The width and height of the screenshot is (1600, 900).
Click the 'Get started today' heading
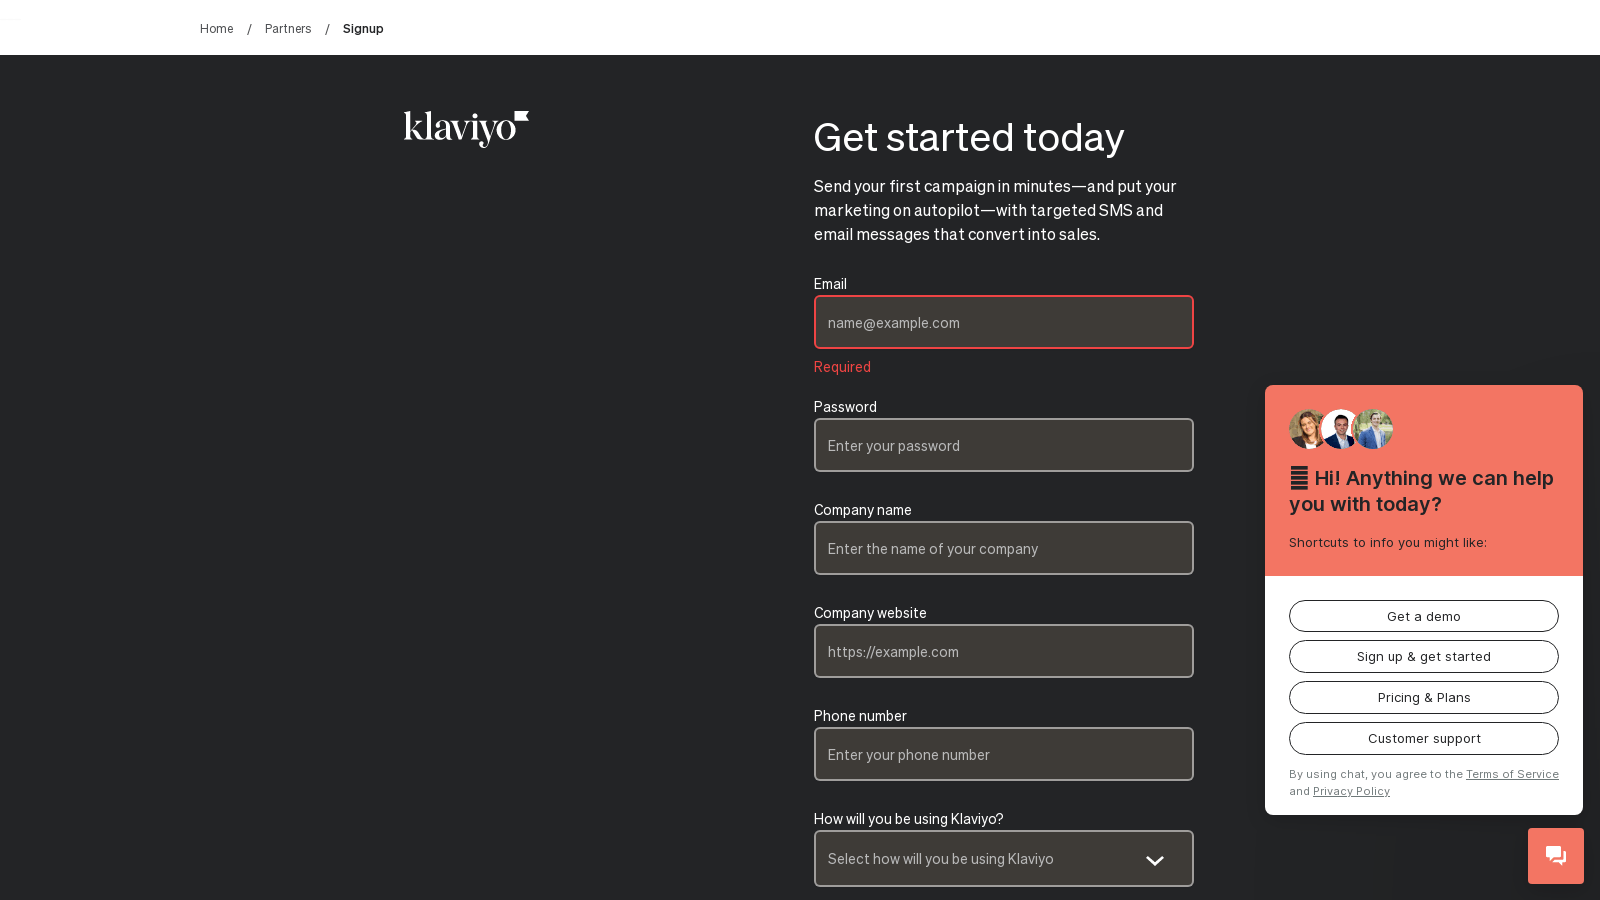click(x=969, y=137)
